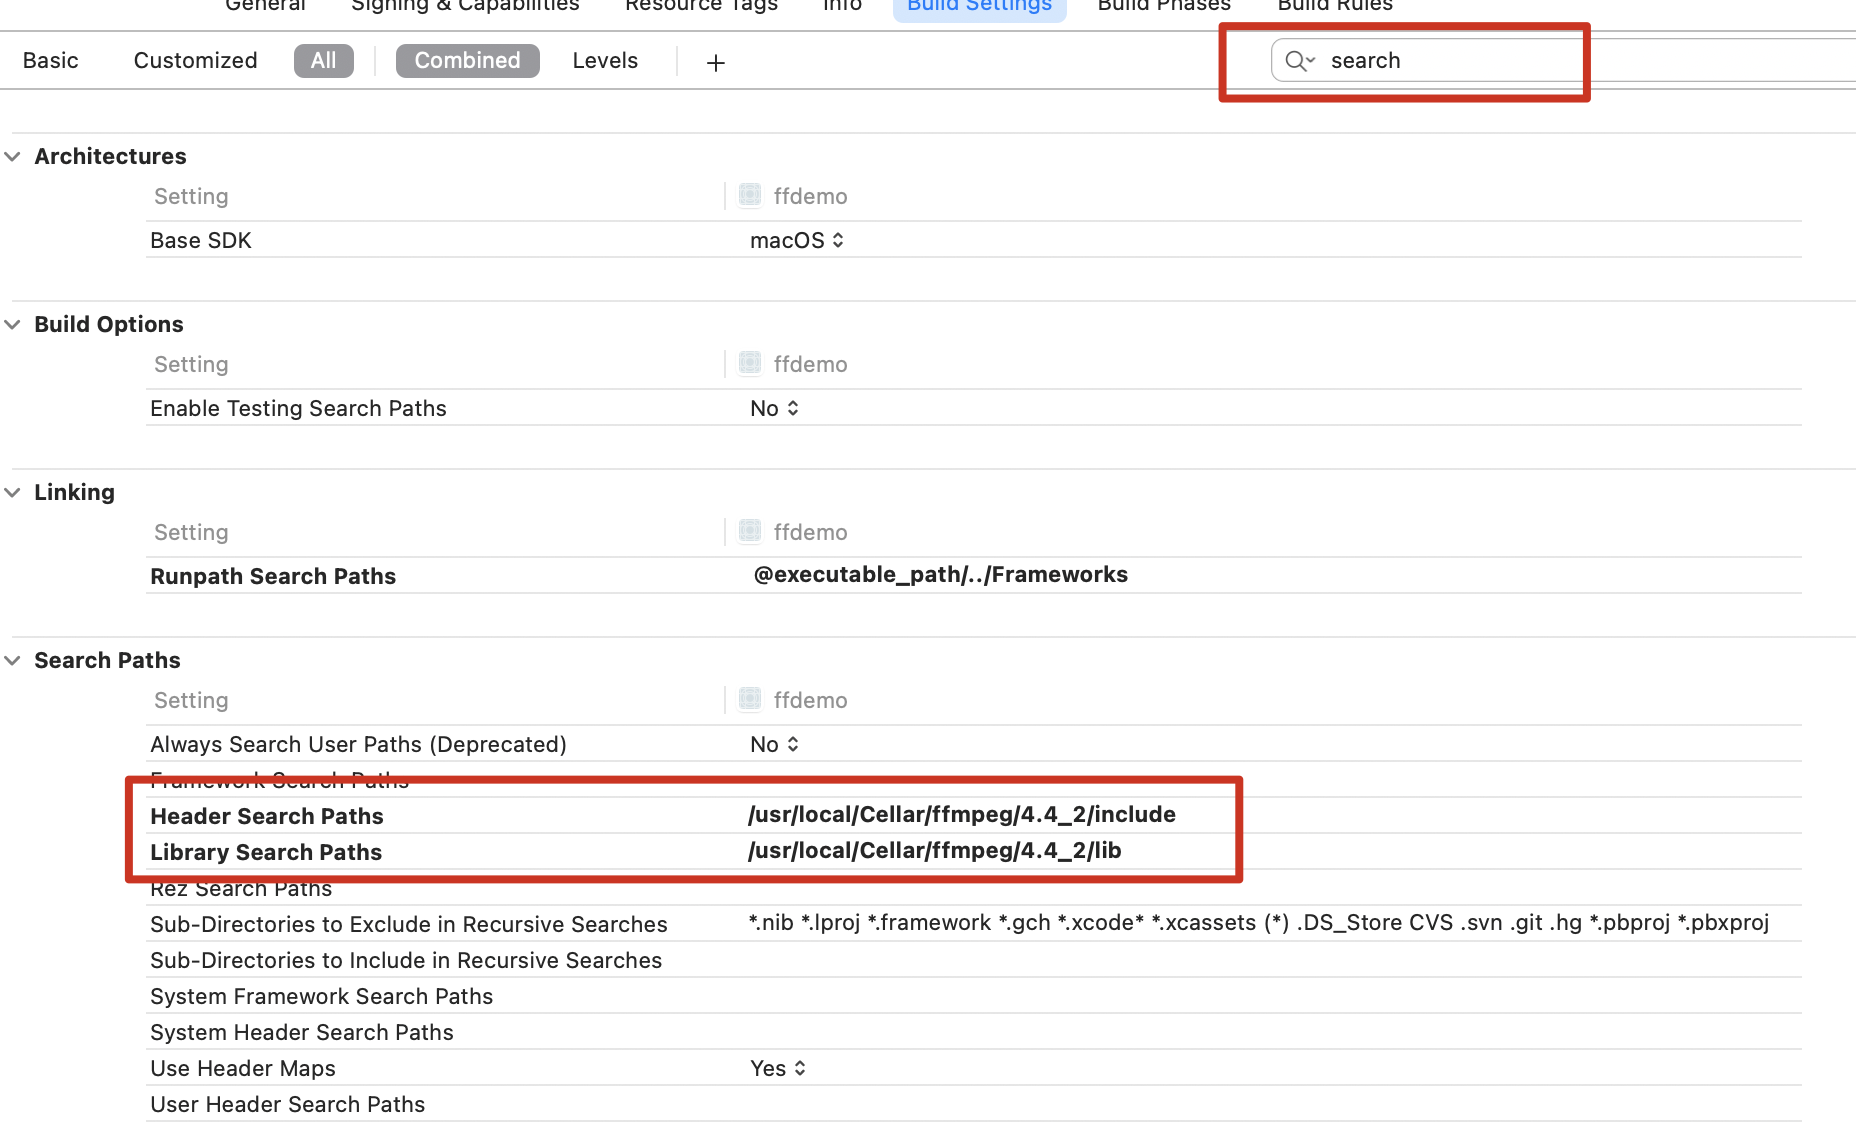Switch to Combined view mode
This screenshot has height=1134, width=1856.
467,61
